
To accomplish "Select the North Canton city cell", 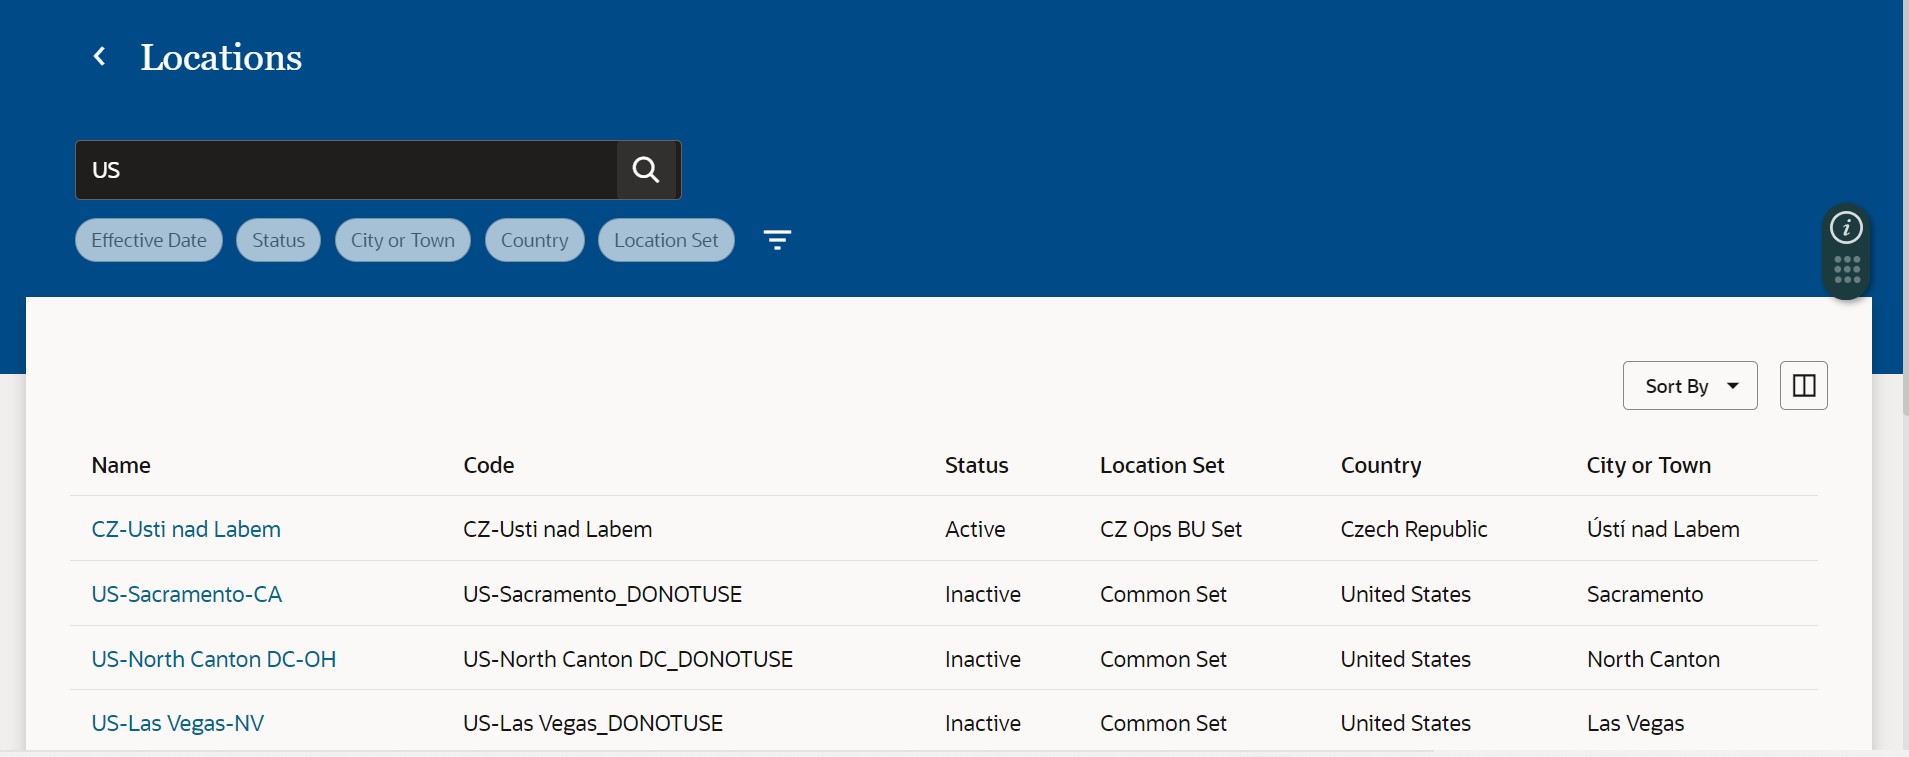I will point(1653,659).
